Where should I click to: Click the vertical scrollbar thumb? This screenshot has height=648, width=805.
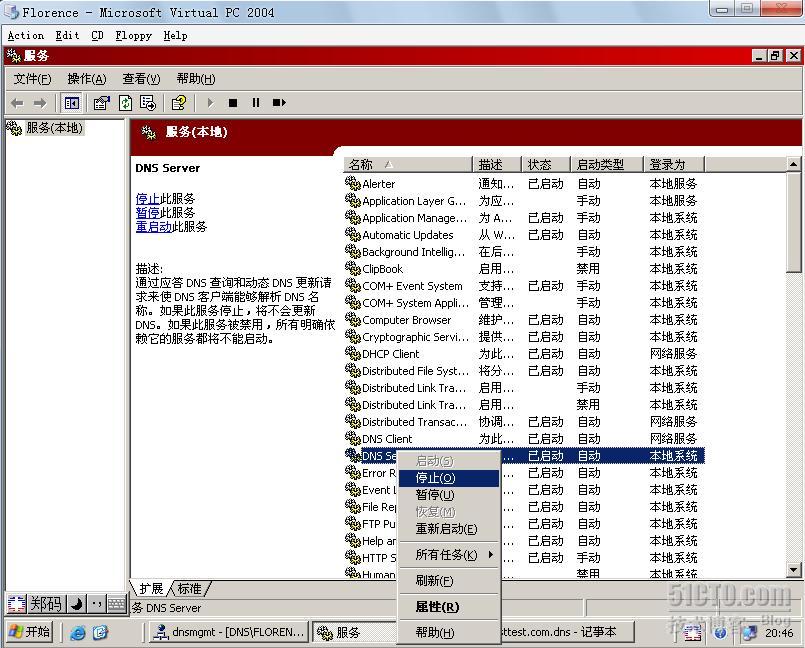tap(793, 222)
